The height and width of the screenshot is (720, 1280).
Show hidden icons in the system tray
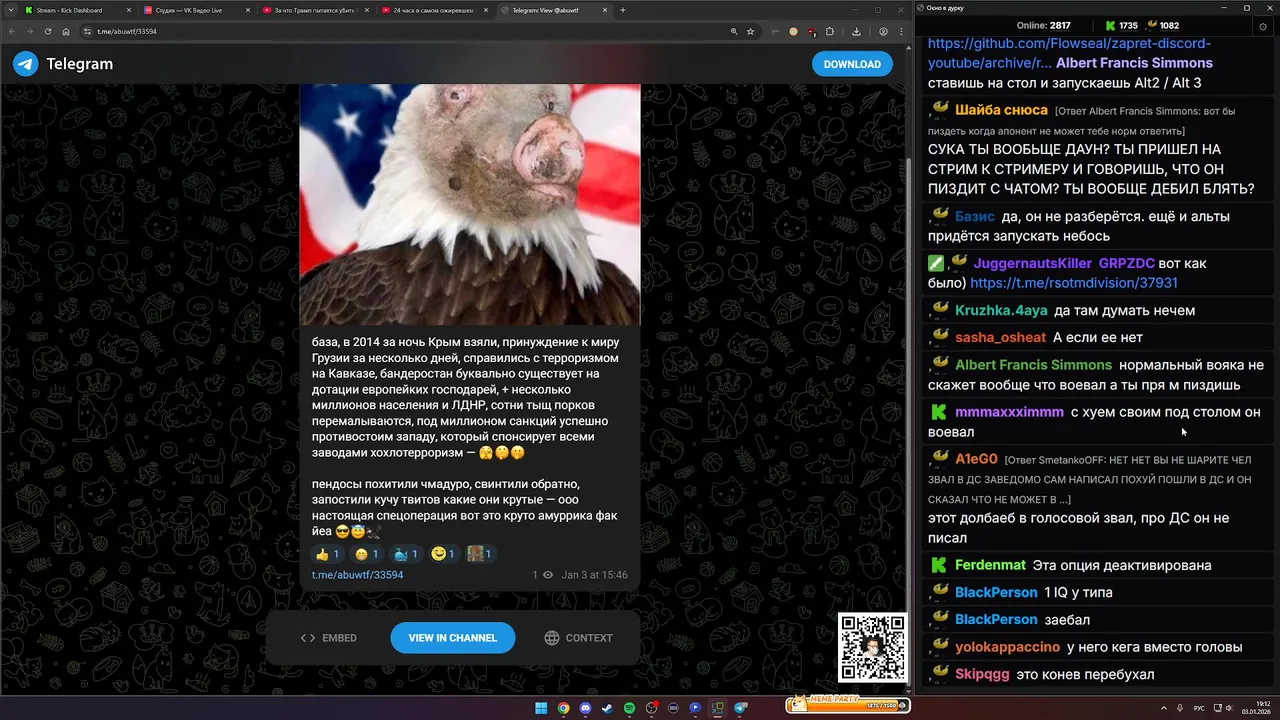point(1165,708)
